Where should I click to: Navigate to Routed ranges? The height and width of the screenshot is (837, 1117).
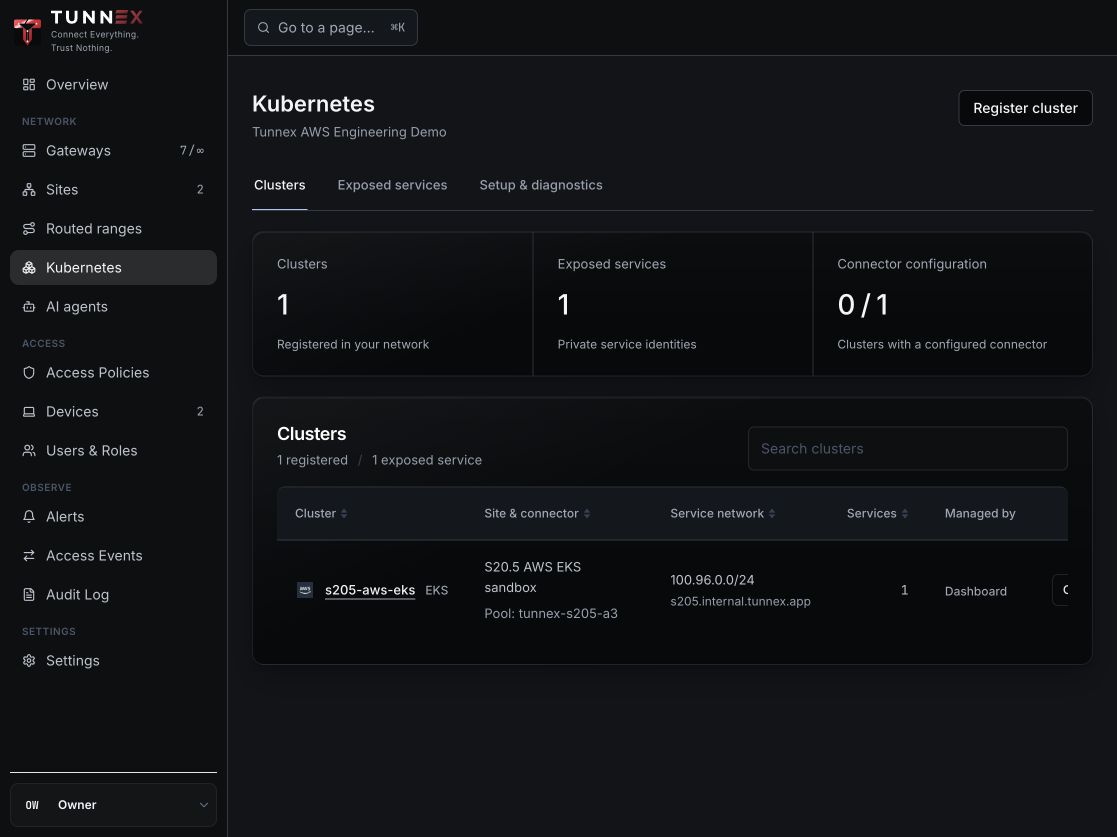(113, 229)
